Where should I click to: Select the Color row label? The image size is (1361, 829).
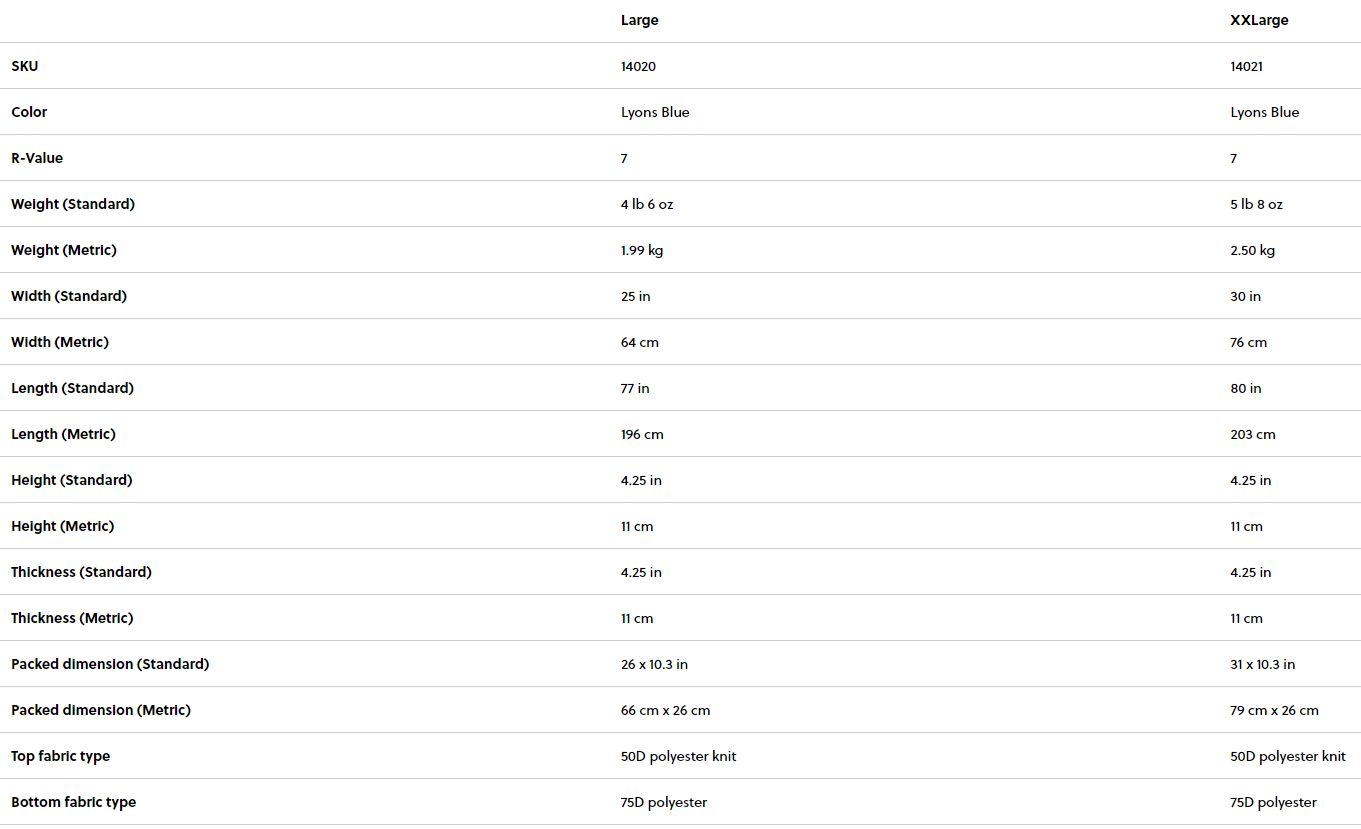click(29, 112)
